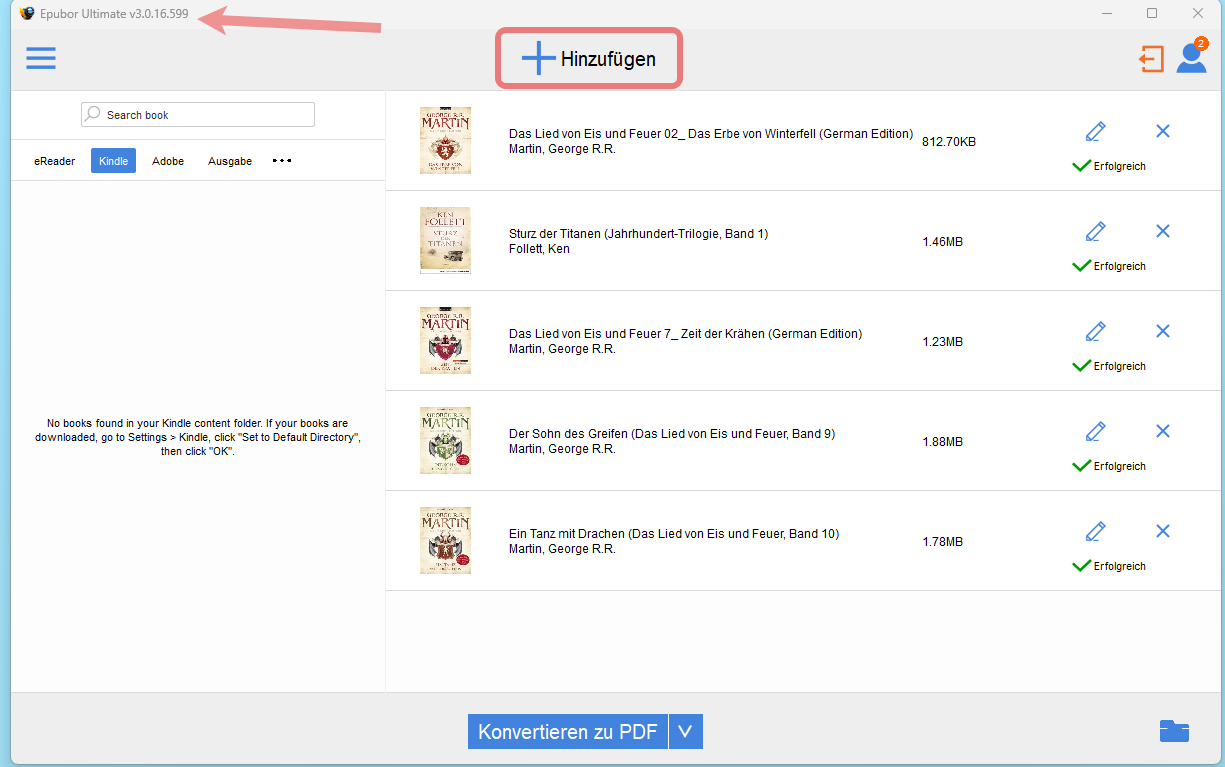Click author Follett, Ken
This screenshot has height=767, width=1225.
pos(539,249)
